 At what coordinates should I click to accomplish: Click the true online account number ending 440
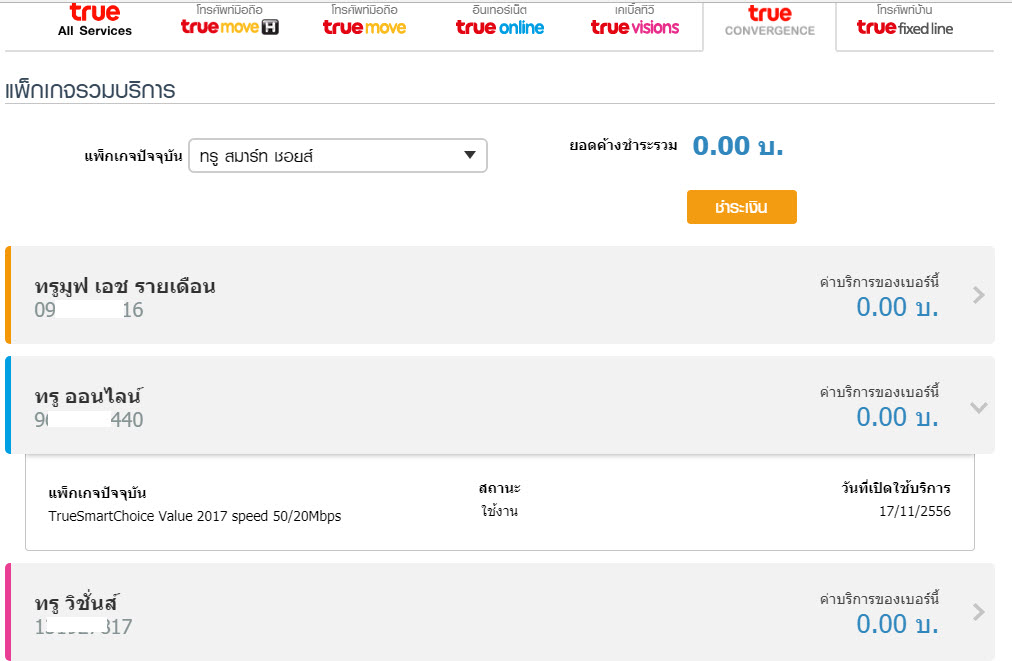(89, 420)
